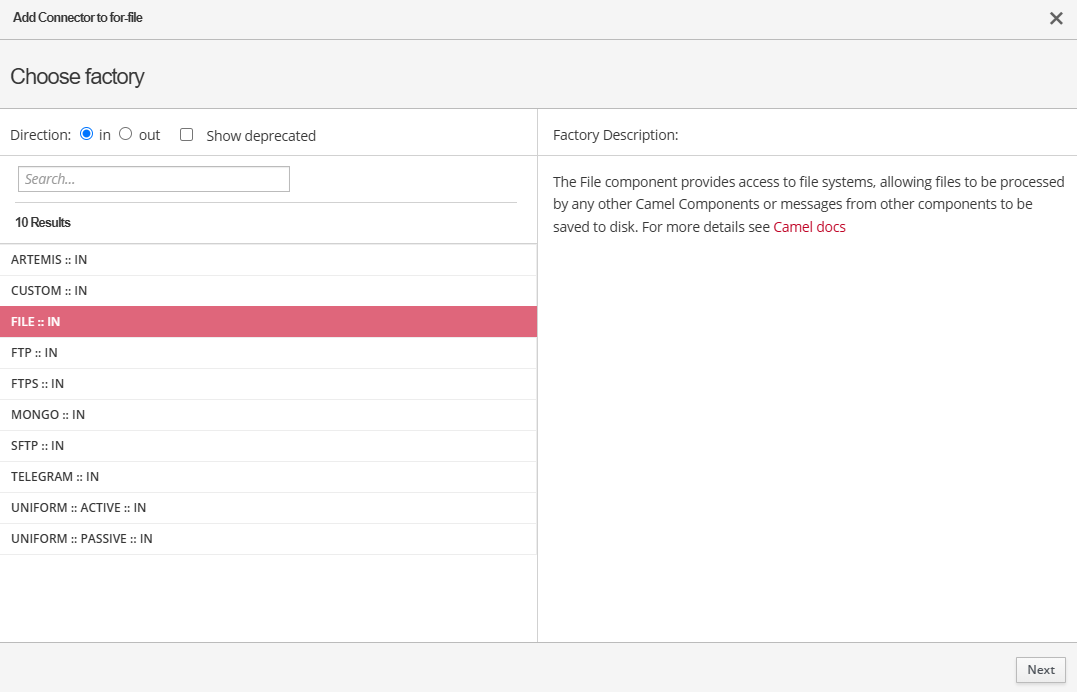Select SFTP :: IN list item
The image size is (1077, 692).
[x=37, y=446]
